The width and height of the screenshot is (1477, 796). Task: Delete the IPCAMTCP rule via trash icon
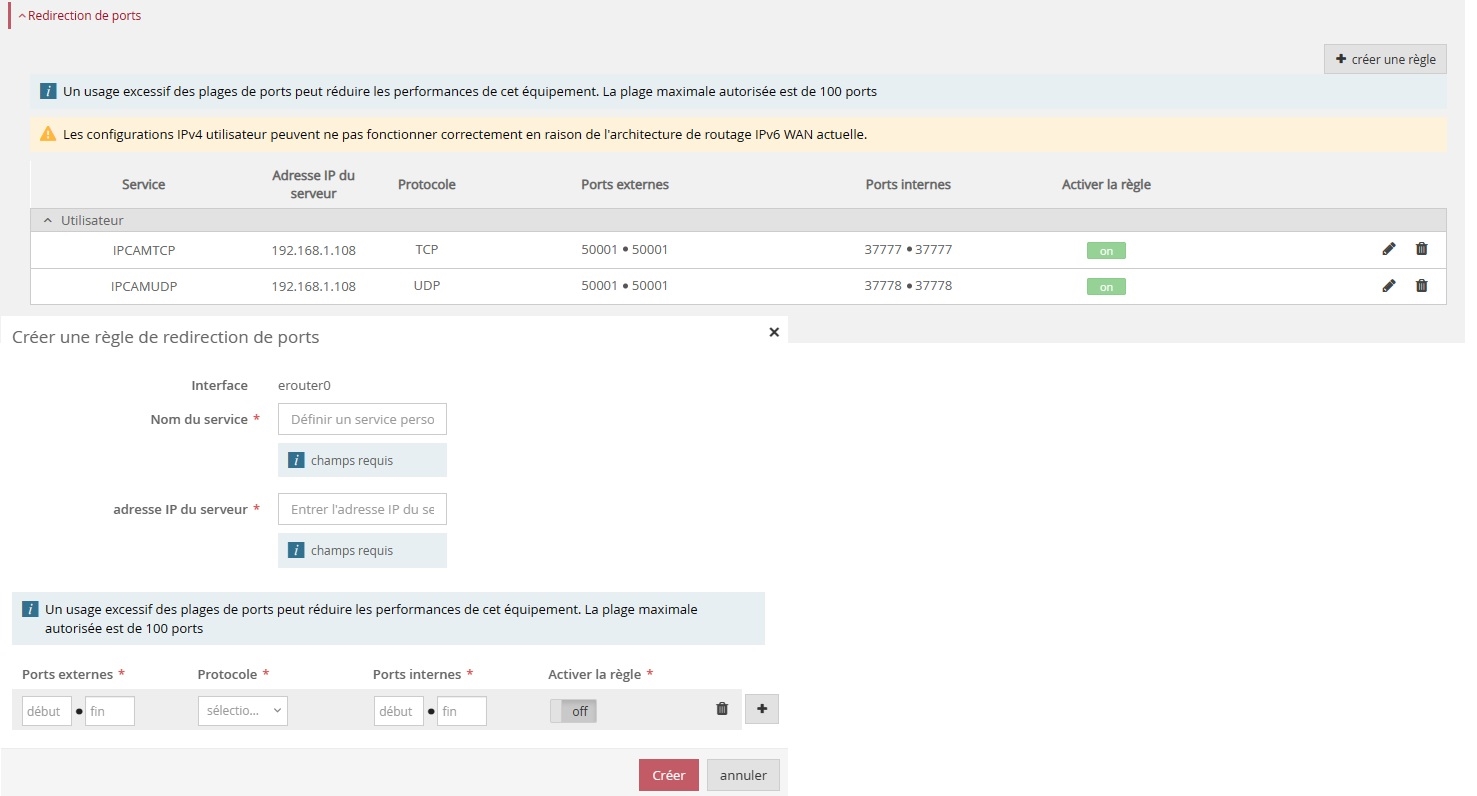click(x=1421, y=249)
